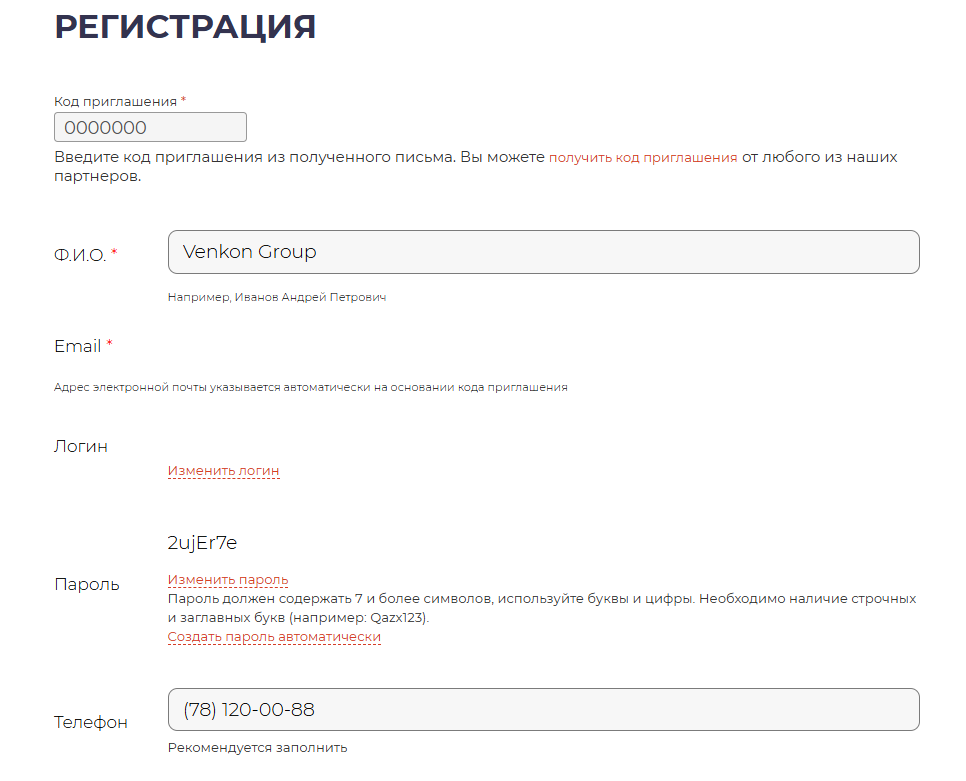The width and height of the screenshot is (966, 781).
Task: Click the Телефон field with (78) 120-00-88
Action: [x=543, y=710]
